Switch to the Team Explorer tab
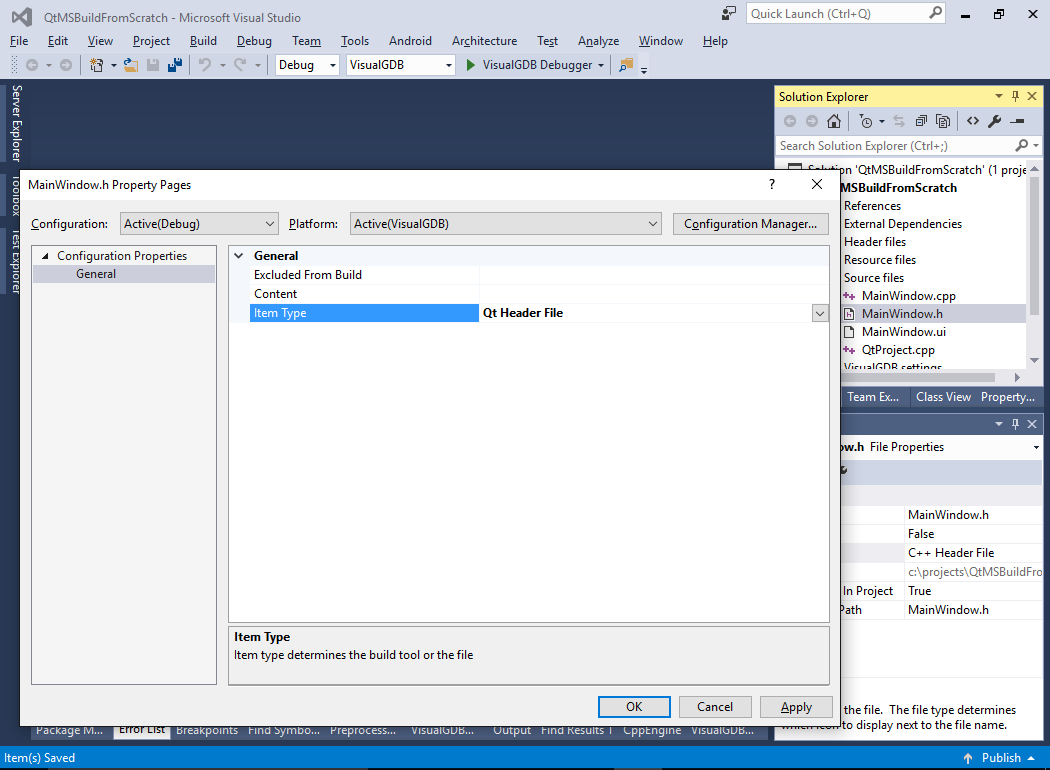 click(873, 397)
